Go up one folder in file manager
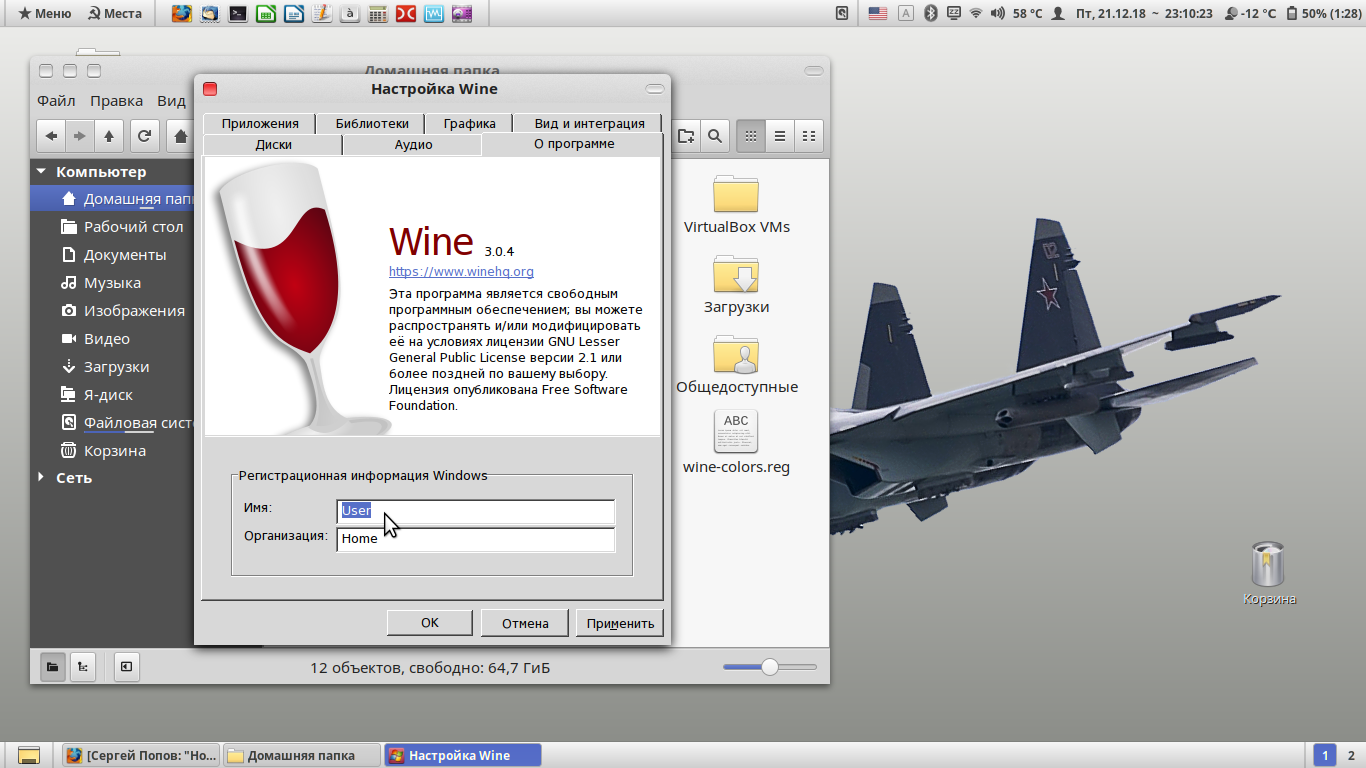The image size is (1366, 768). (x=109, y=136)
